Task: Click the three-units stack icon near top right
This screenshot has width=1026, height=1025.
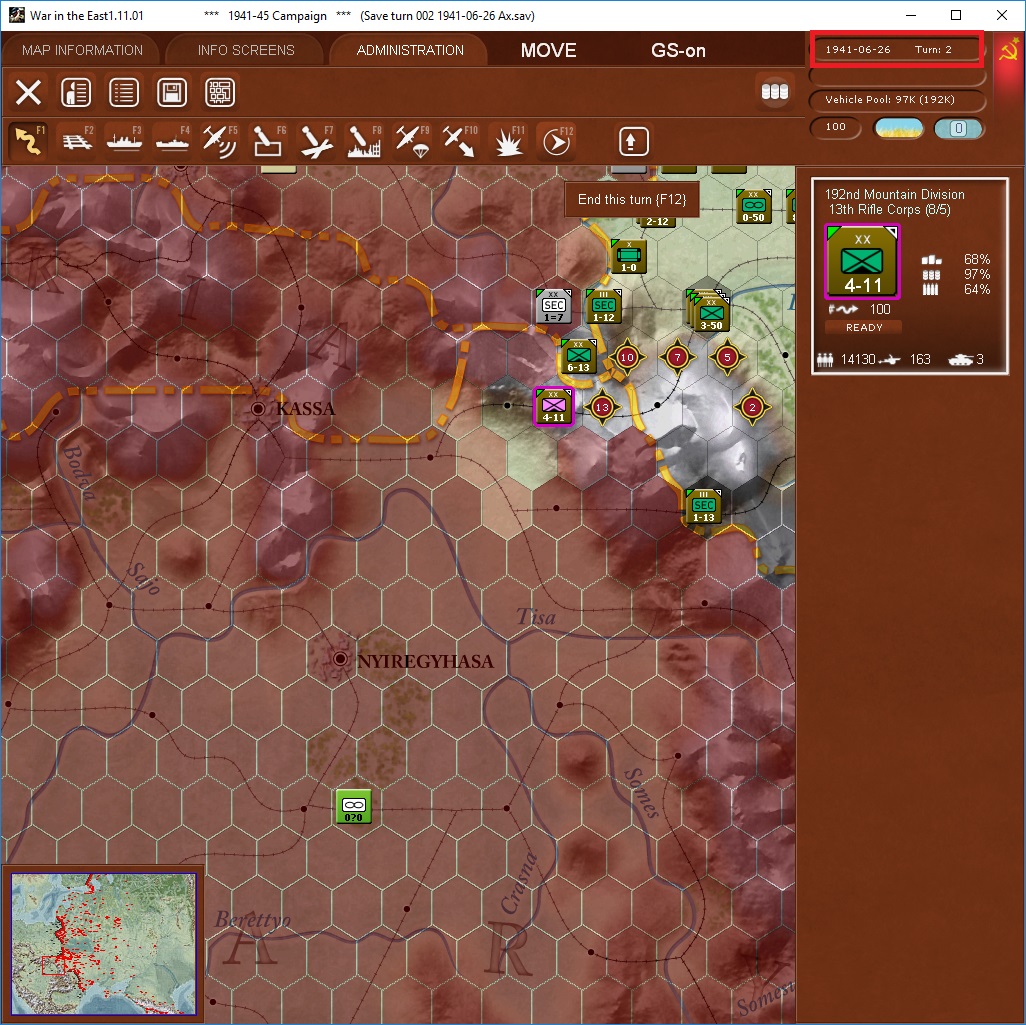Action: tap(775, 92)
